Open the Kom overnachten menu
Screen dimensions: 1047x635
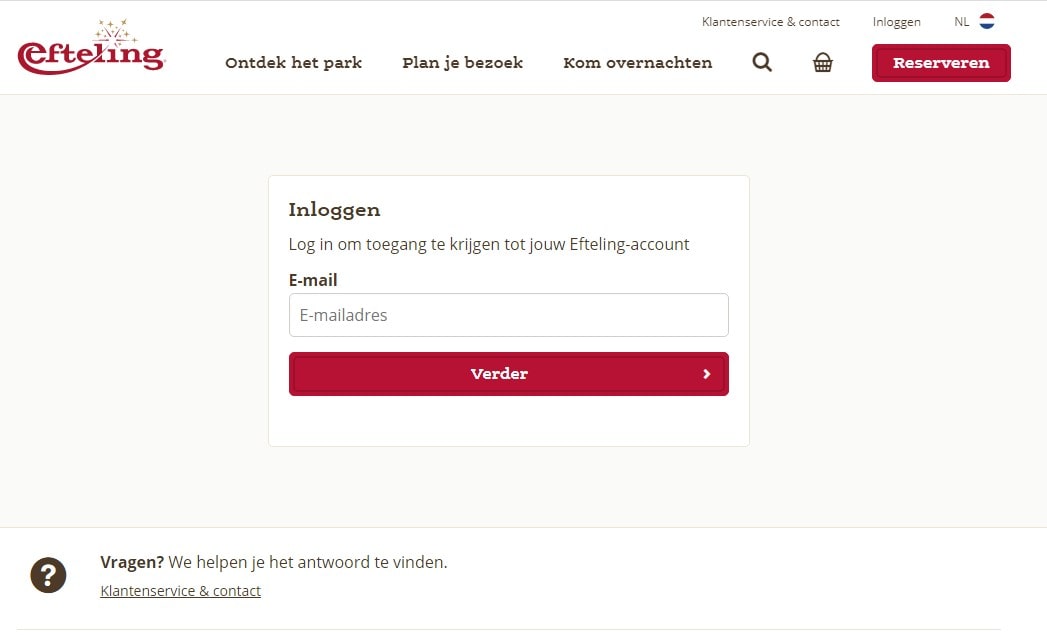tap(638, 63)
